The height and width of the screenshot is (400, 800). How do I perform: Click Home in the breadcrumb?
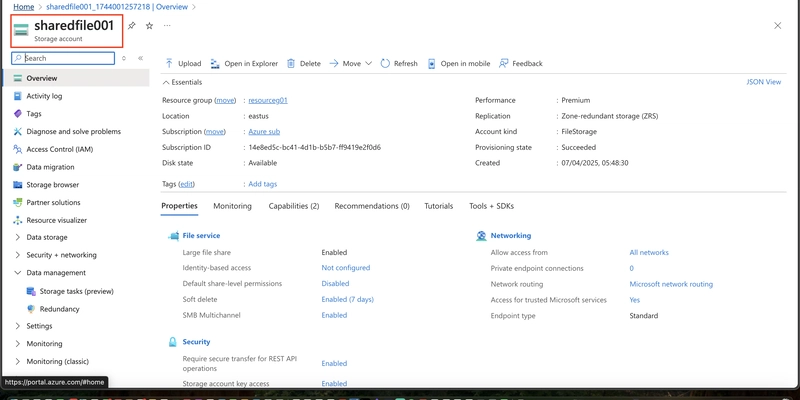(x=23, y=7)
